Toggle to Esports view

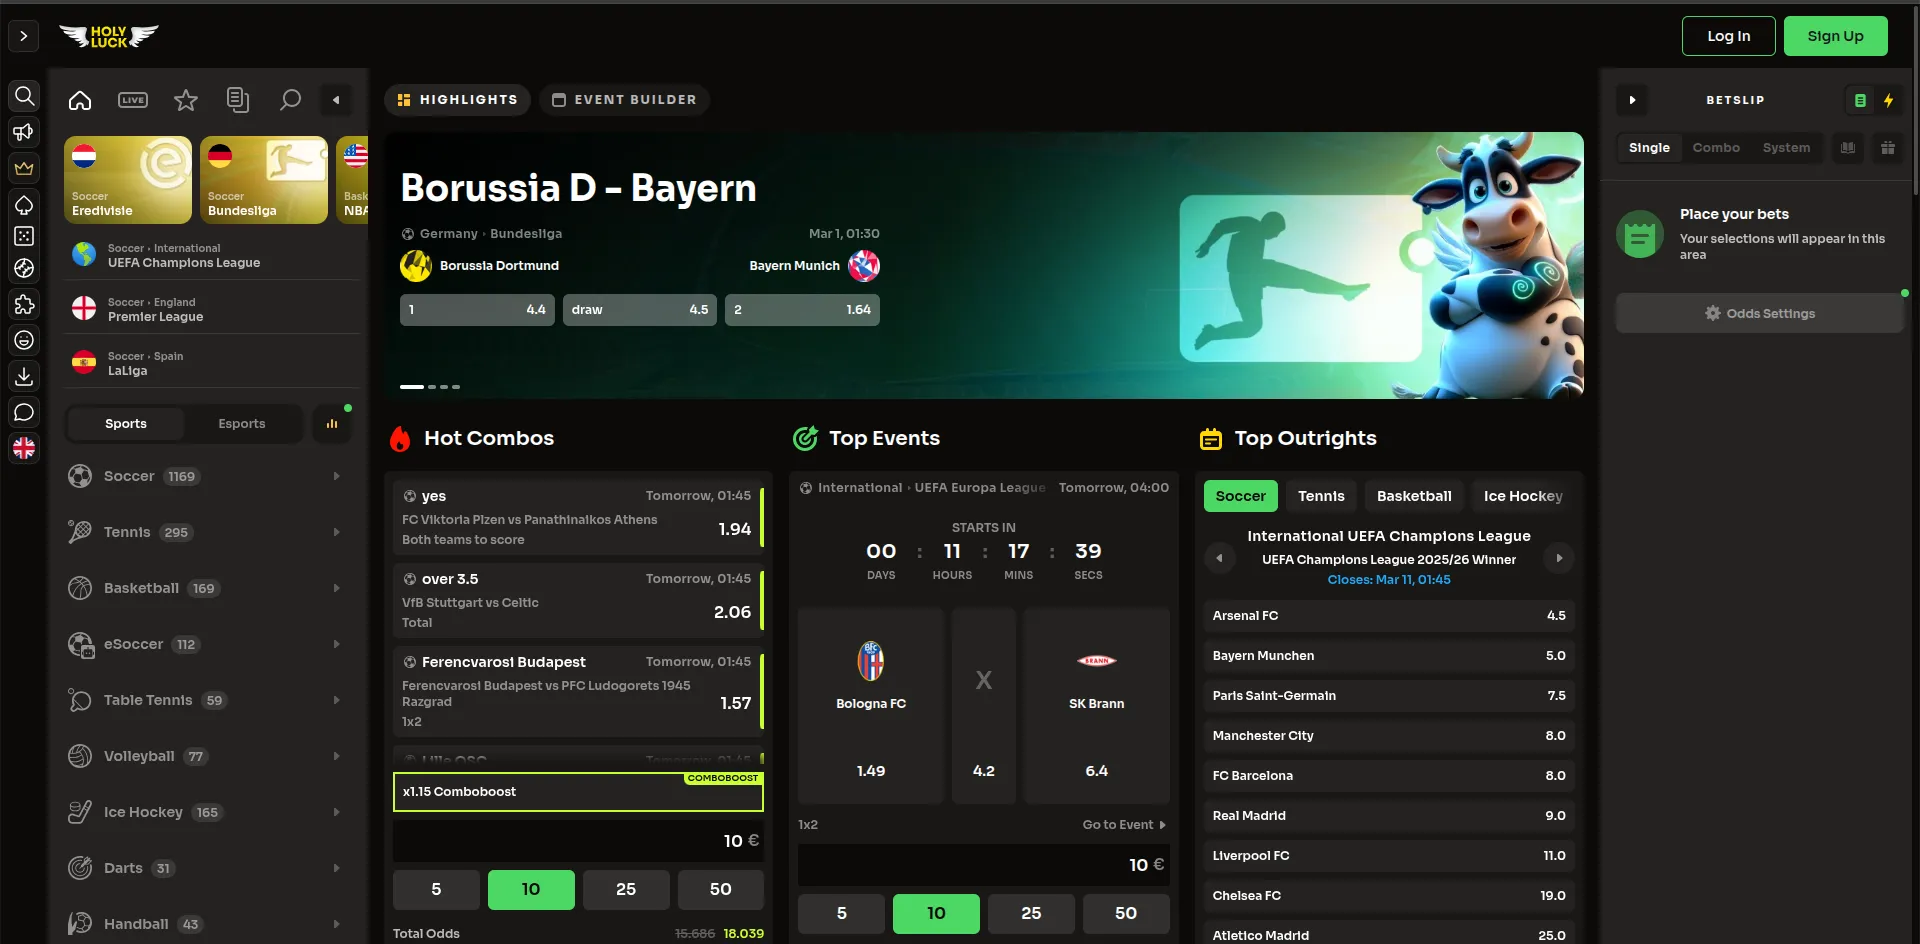point(242,424)
